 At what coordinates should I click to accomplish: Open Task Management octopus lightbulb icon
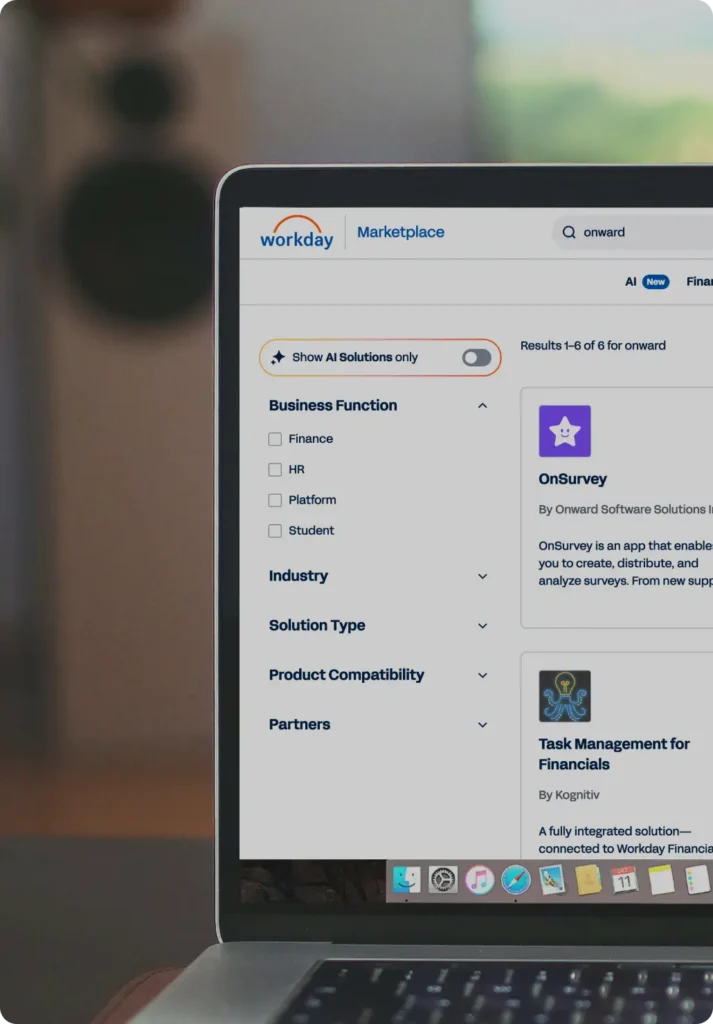(564, 696)
